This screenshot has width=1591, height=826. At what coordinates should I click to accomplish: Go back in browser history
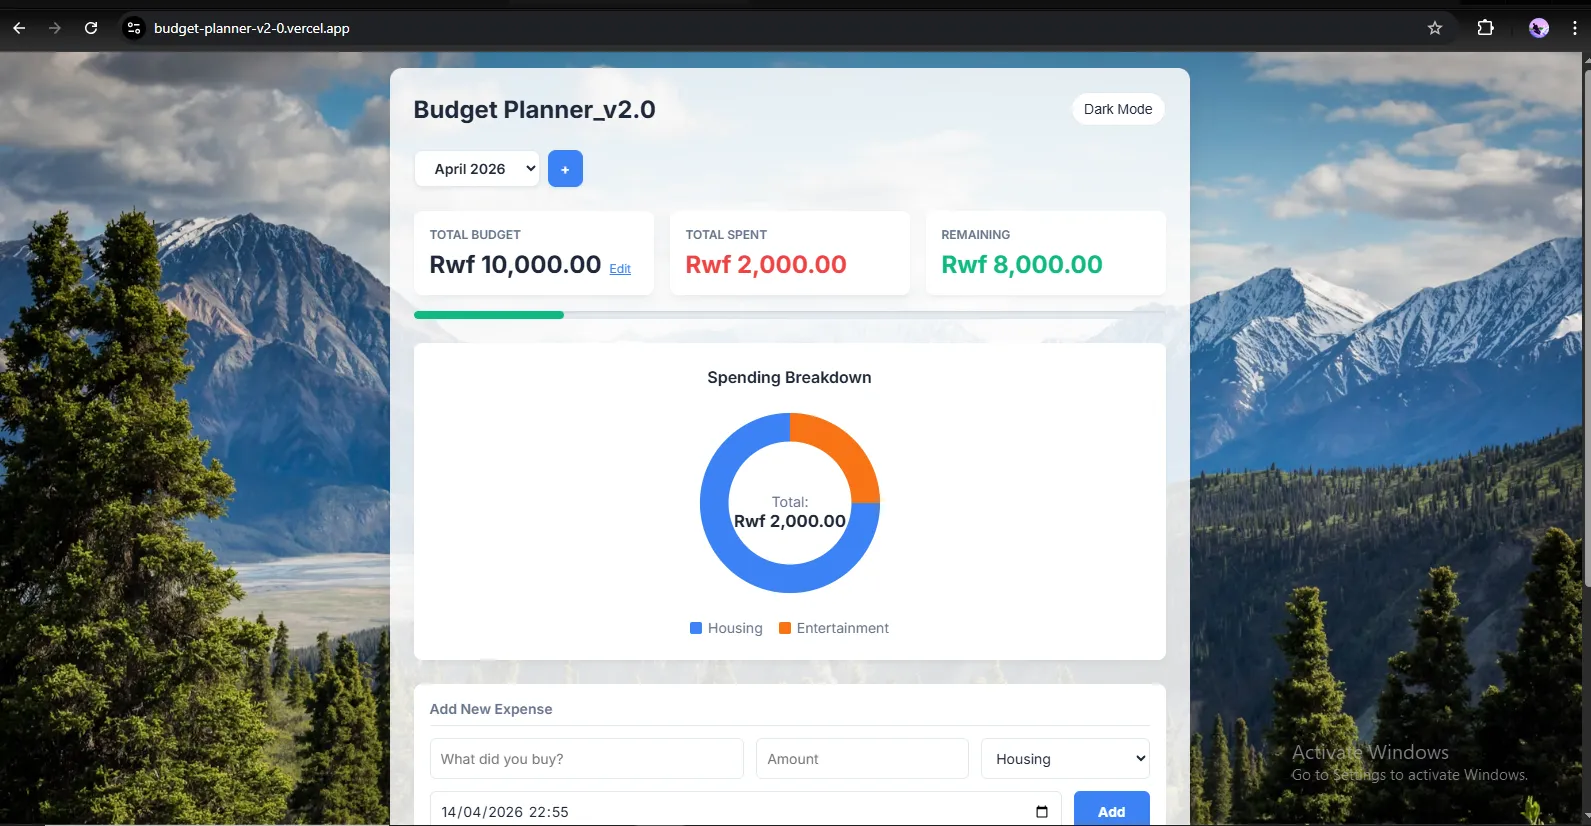click(x=19, y=28)
